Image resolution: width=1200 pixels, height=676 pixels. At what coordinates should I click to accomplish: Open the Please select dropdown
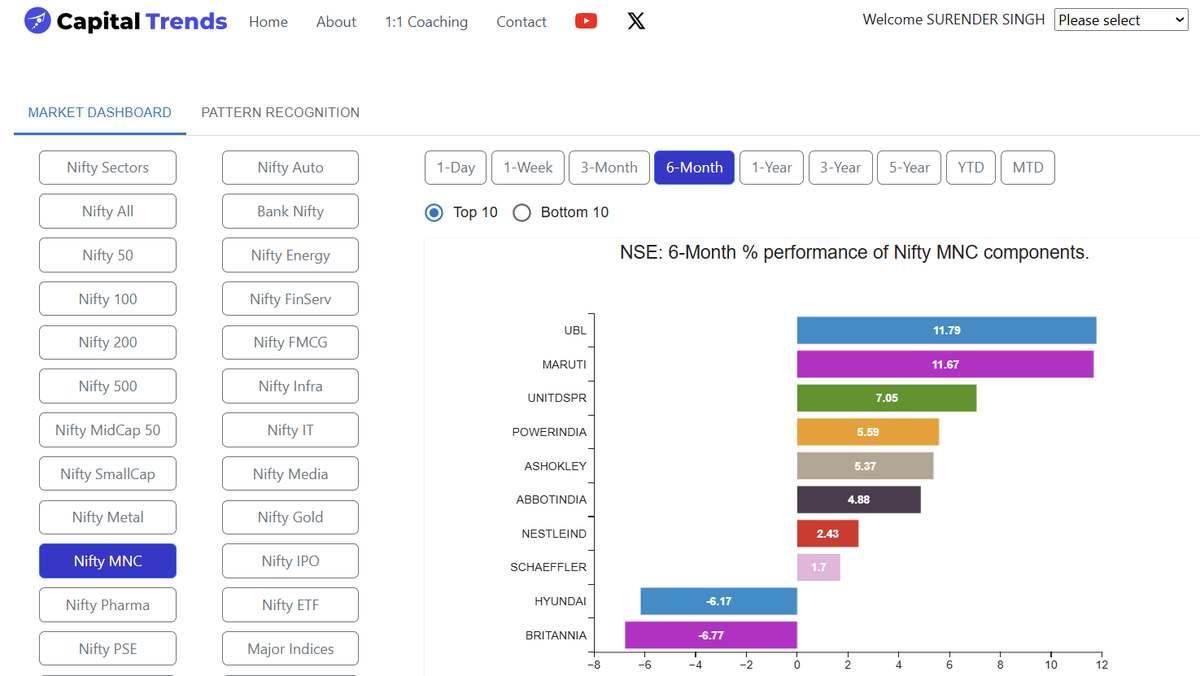pyautogui.click(x=1121, y=20)
